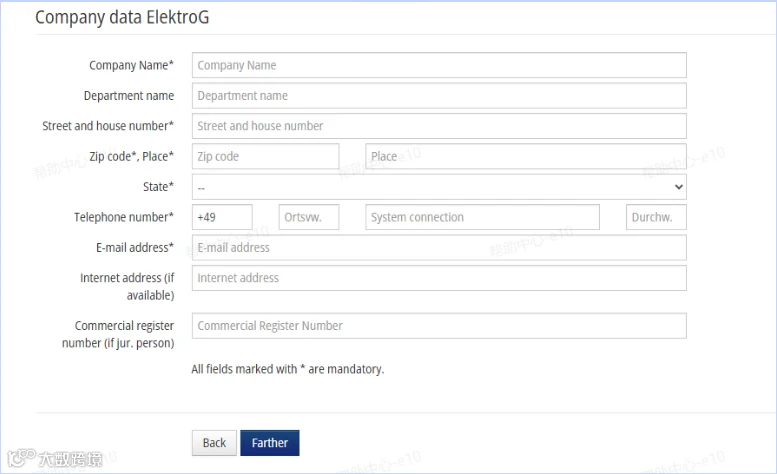Click the 'Department name' label

(x=129, y=96)
